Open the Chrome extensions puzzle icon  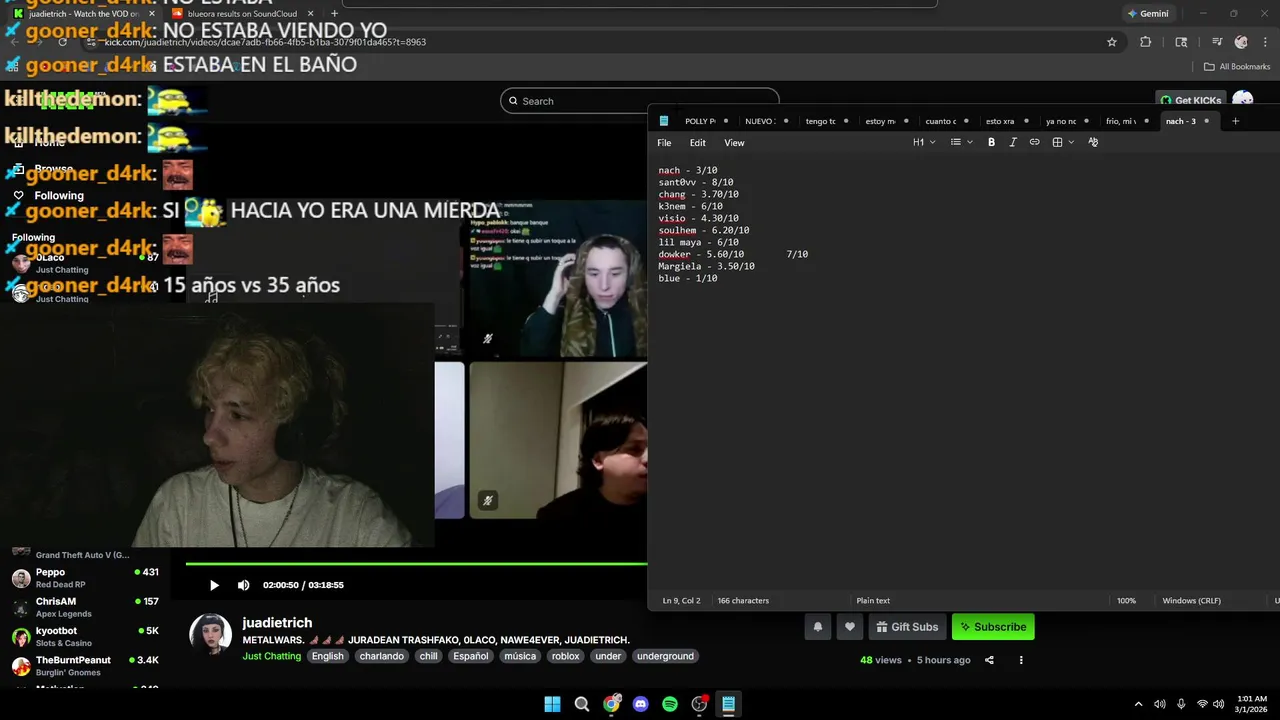(x=1145, y=42)
